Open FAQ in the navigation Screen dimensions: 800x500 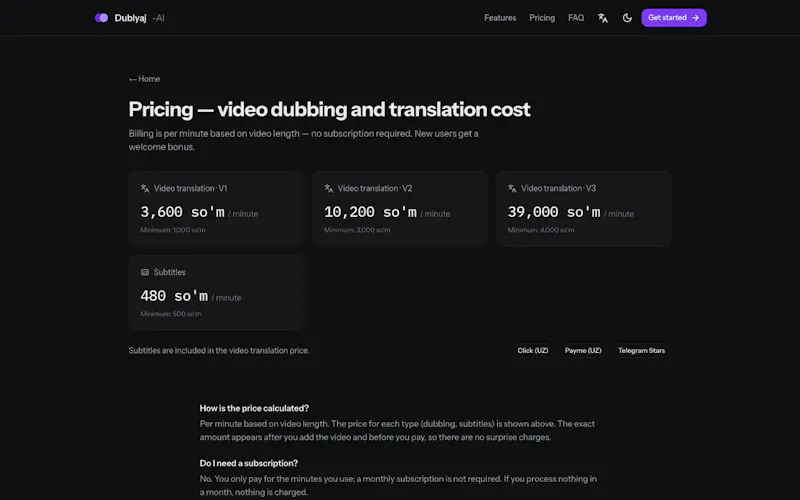pos(576,18)
